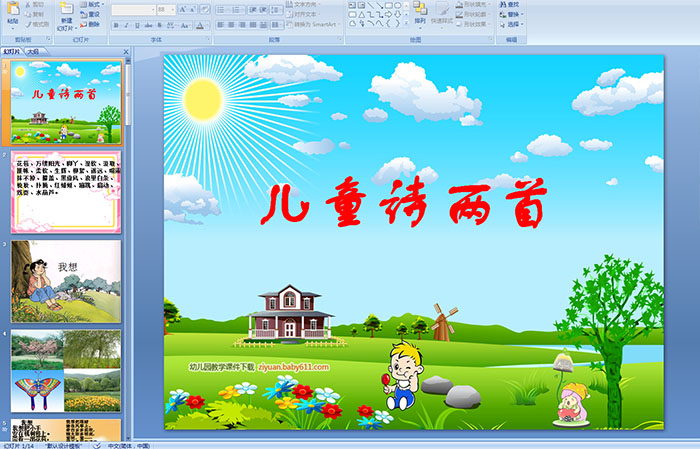Screen dimensions: 700x449
Task: Toggle Strikethrough (abe) formatting
Action: pyautogui.click(x=148, y=25)
